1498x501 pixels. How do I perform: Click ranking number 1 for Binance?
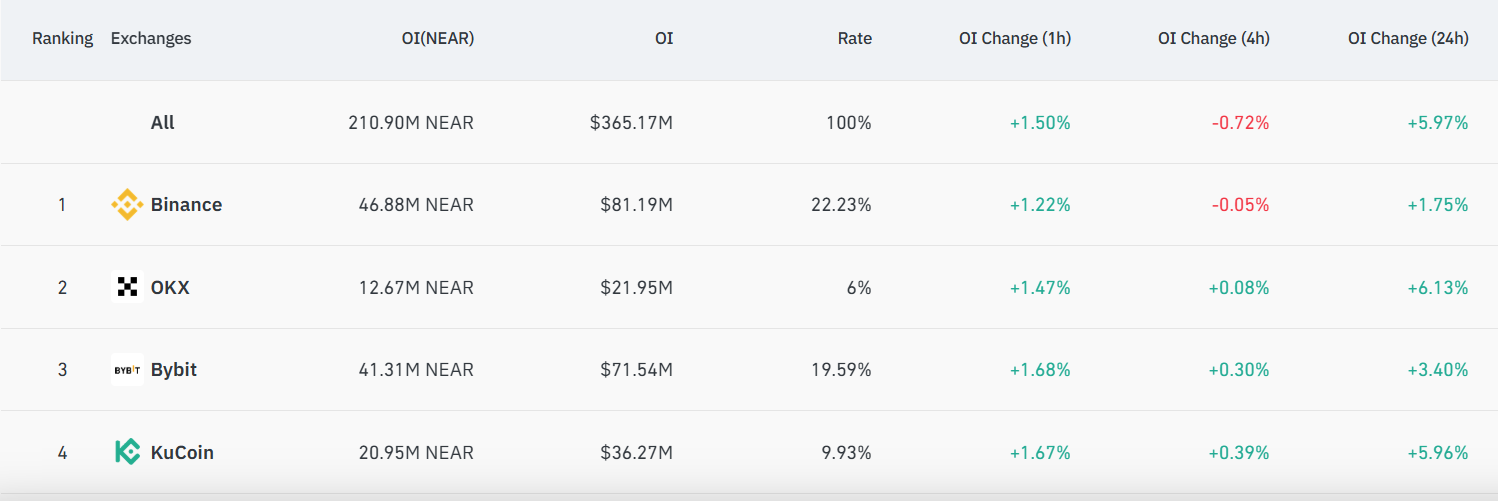62,205
